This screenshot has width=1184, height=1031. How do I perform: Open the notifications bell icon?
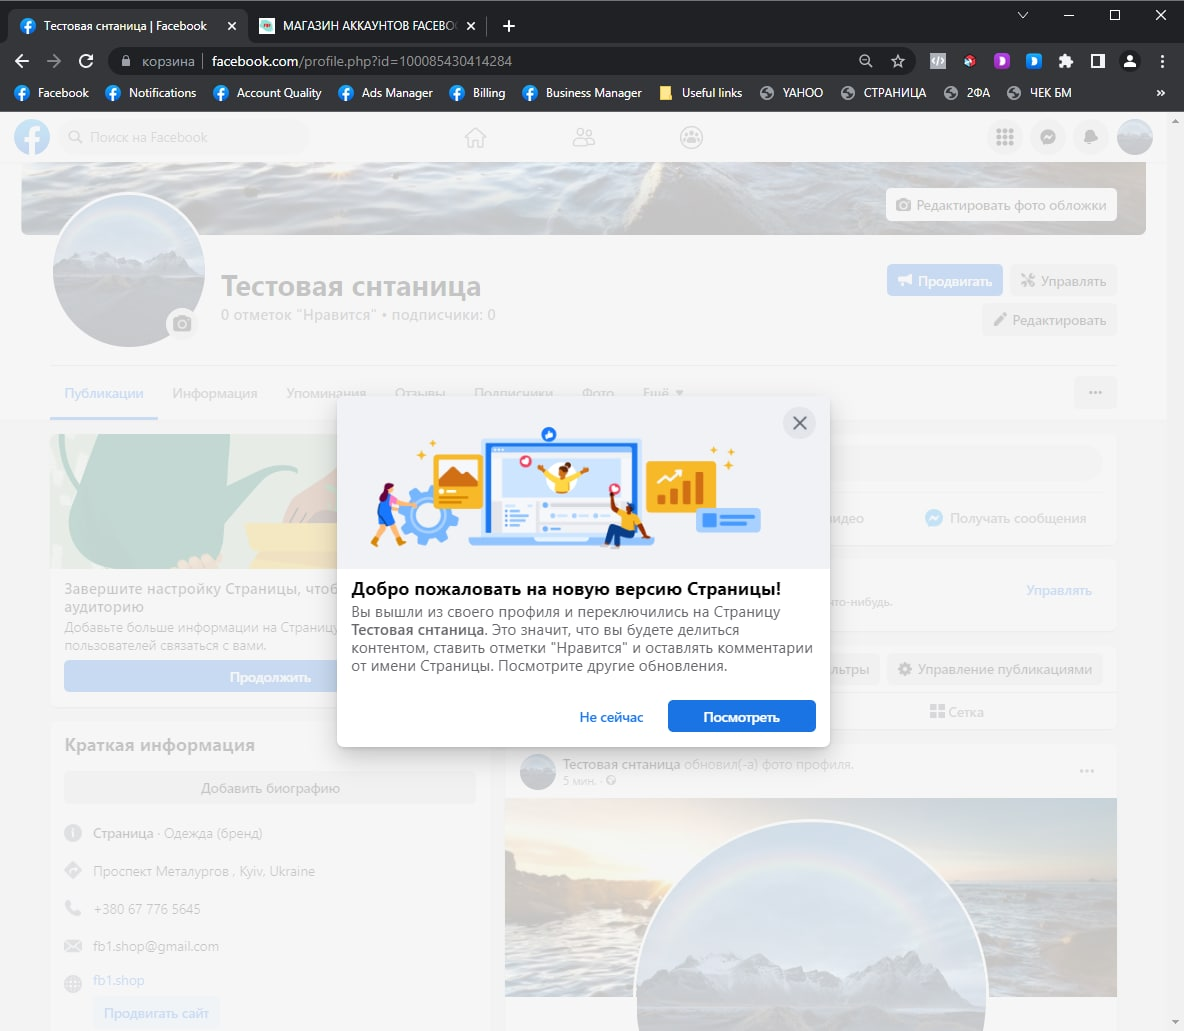pos(1090,137)
